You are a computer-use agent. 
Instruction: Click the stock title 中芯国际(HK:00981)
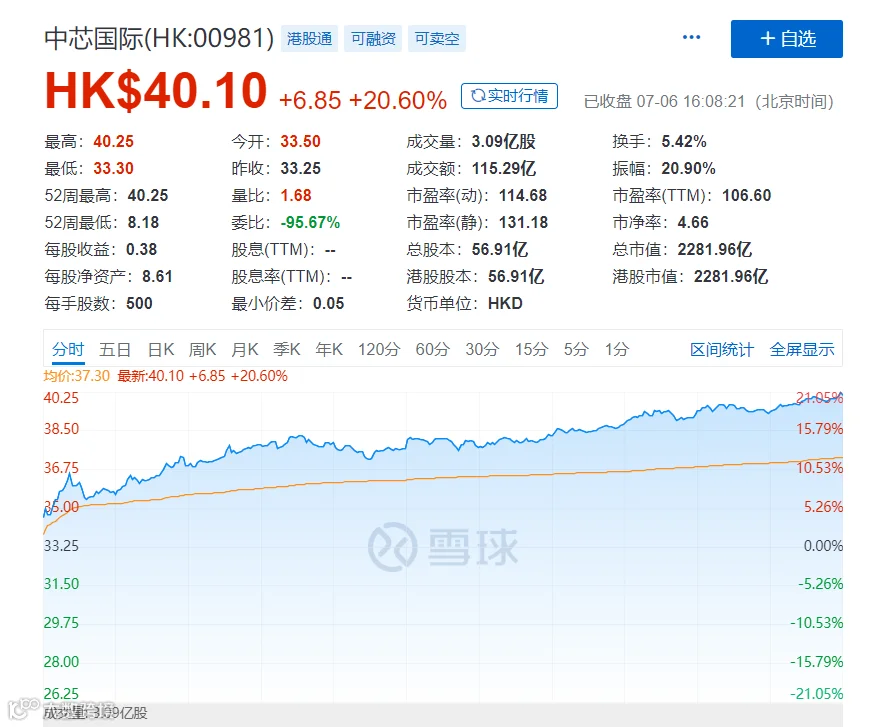[159, 39]
